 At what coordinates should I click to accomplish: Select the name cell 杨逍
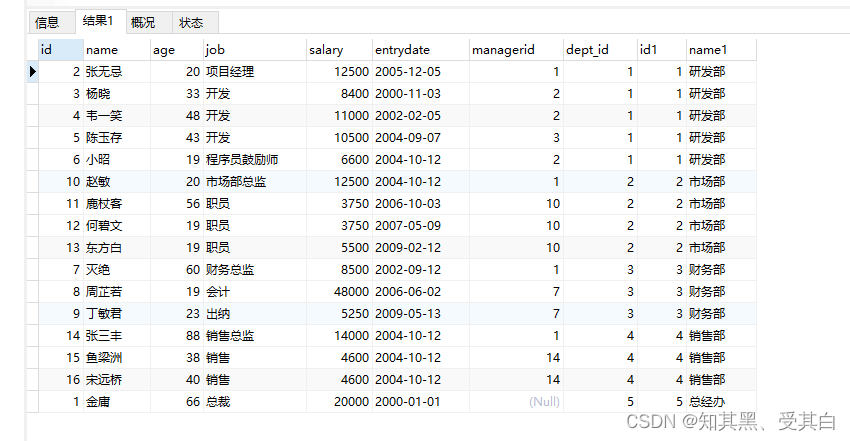point(117,94)
